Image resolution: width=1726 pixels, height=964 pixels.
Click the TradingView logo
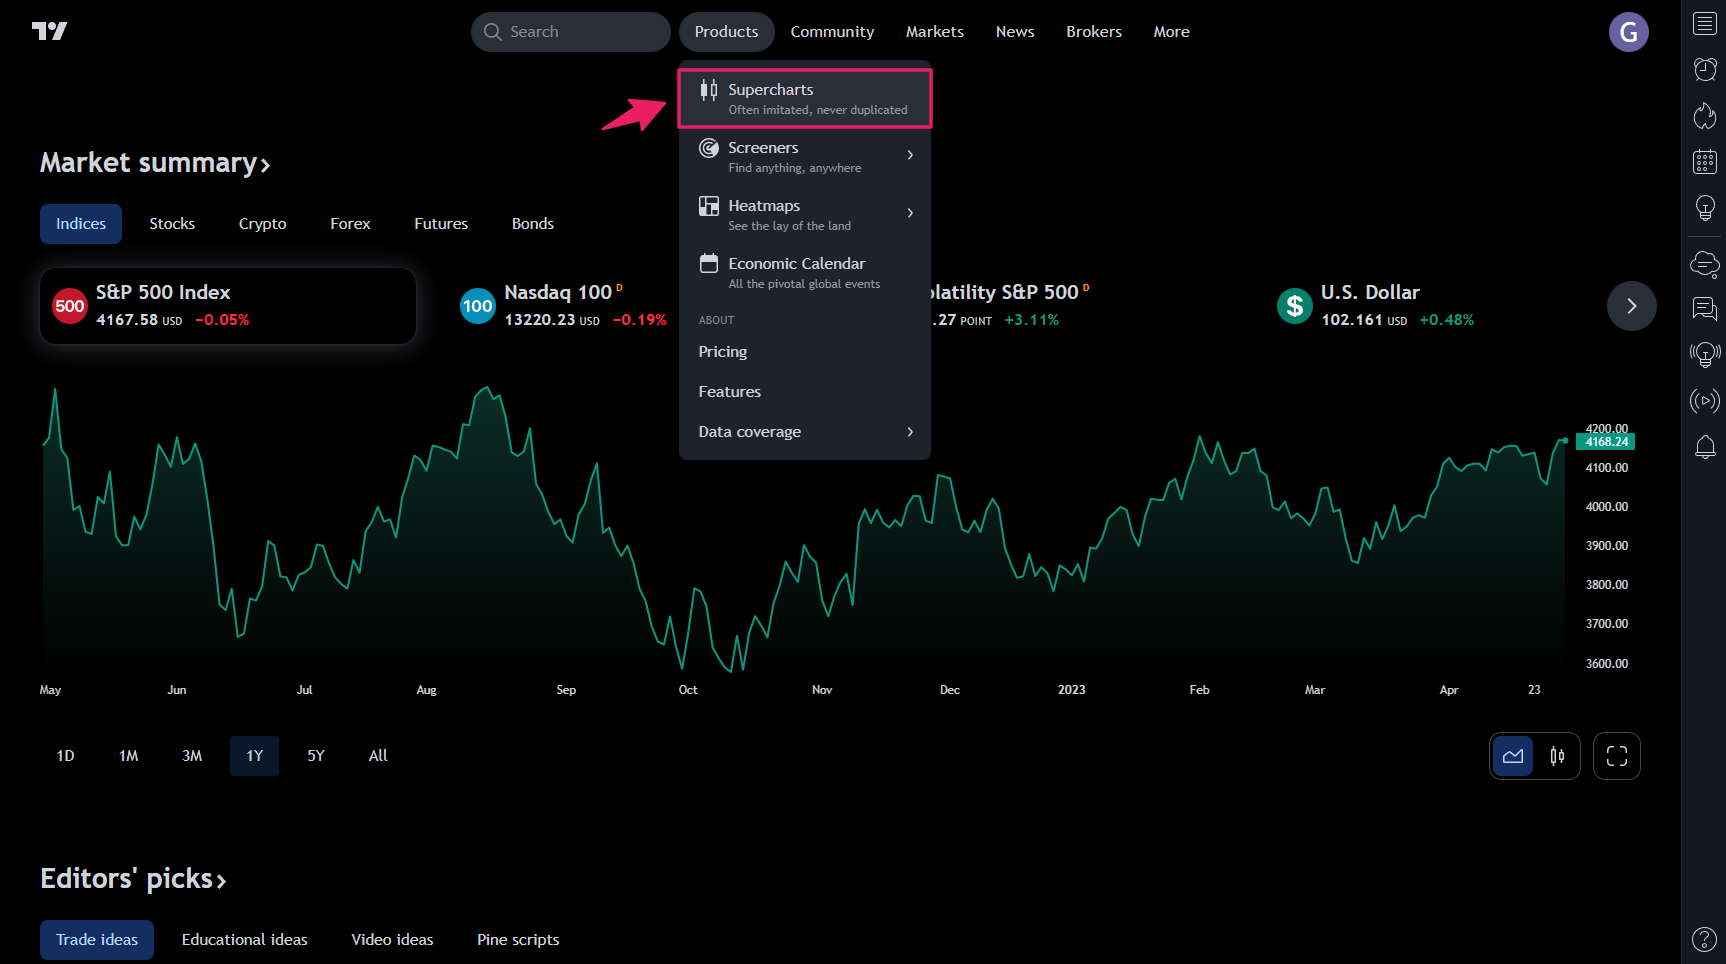click(49, 31)
